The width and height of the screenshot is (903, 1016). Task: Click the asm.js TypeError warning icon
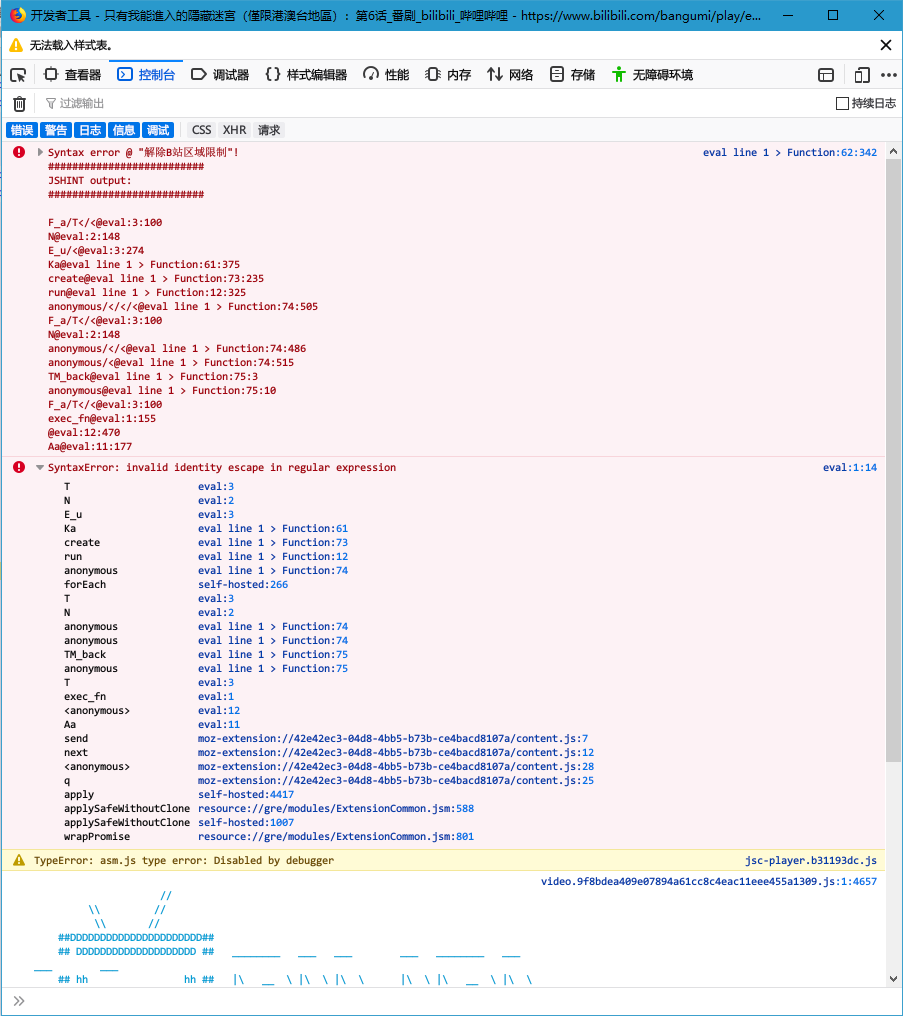coord(19,860)
